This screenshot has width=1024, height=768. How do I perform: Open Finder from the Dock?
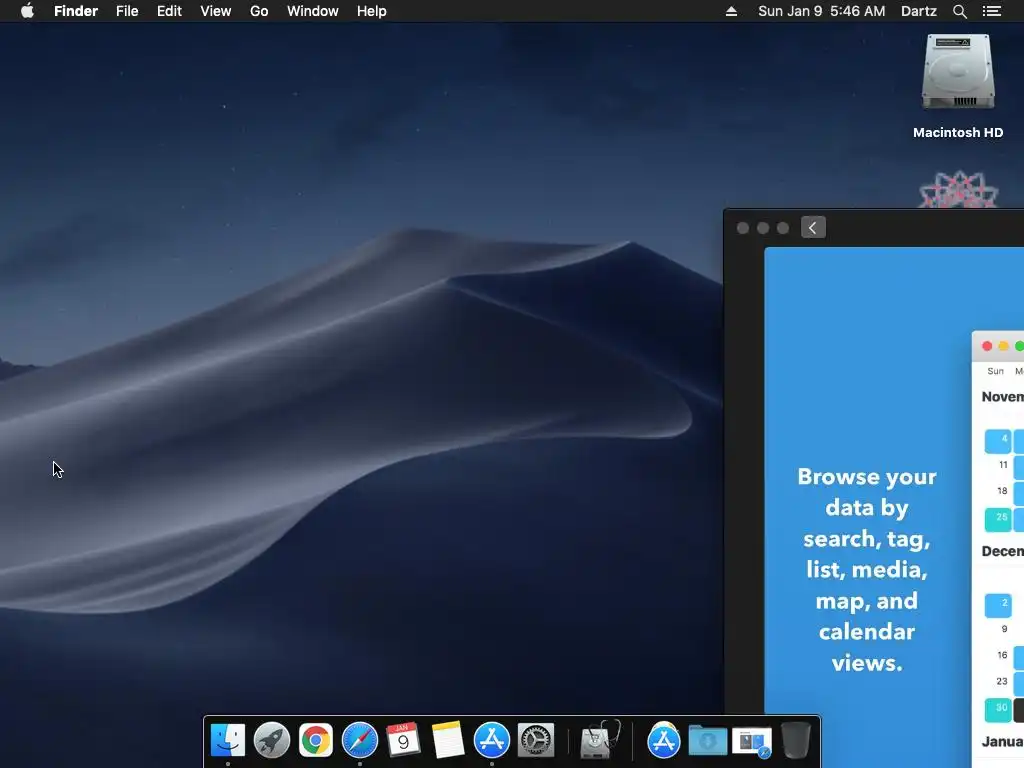228,740
